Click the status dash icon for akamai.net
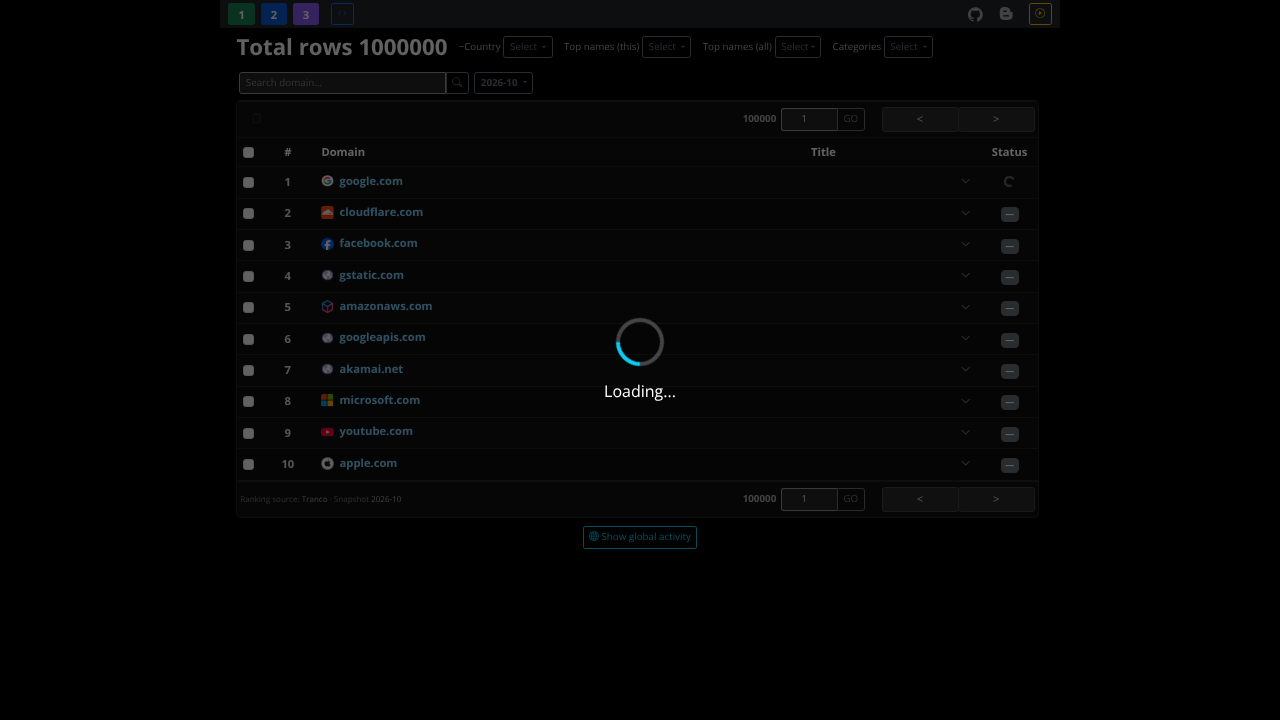This screenshot has width=1280, height=720. coord(1010,371)
